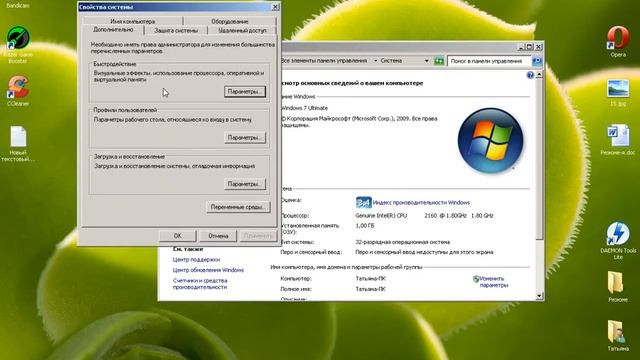640x360 pixels.
Task: Click the shield icon beside Изменить параметры
Action: [476, 279]
